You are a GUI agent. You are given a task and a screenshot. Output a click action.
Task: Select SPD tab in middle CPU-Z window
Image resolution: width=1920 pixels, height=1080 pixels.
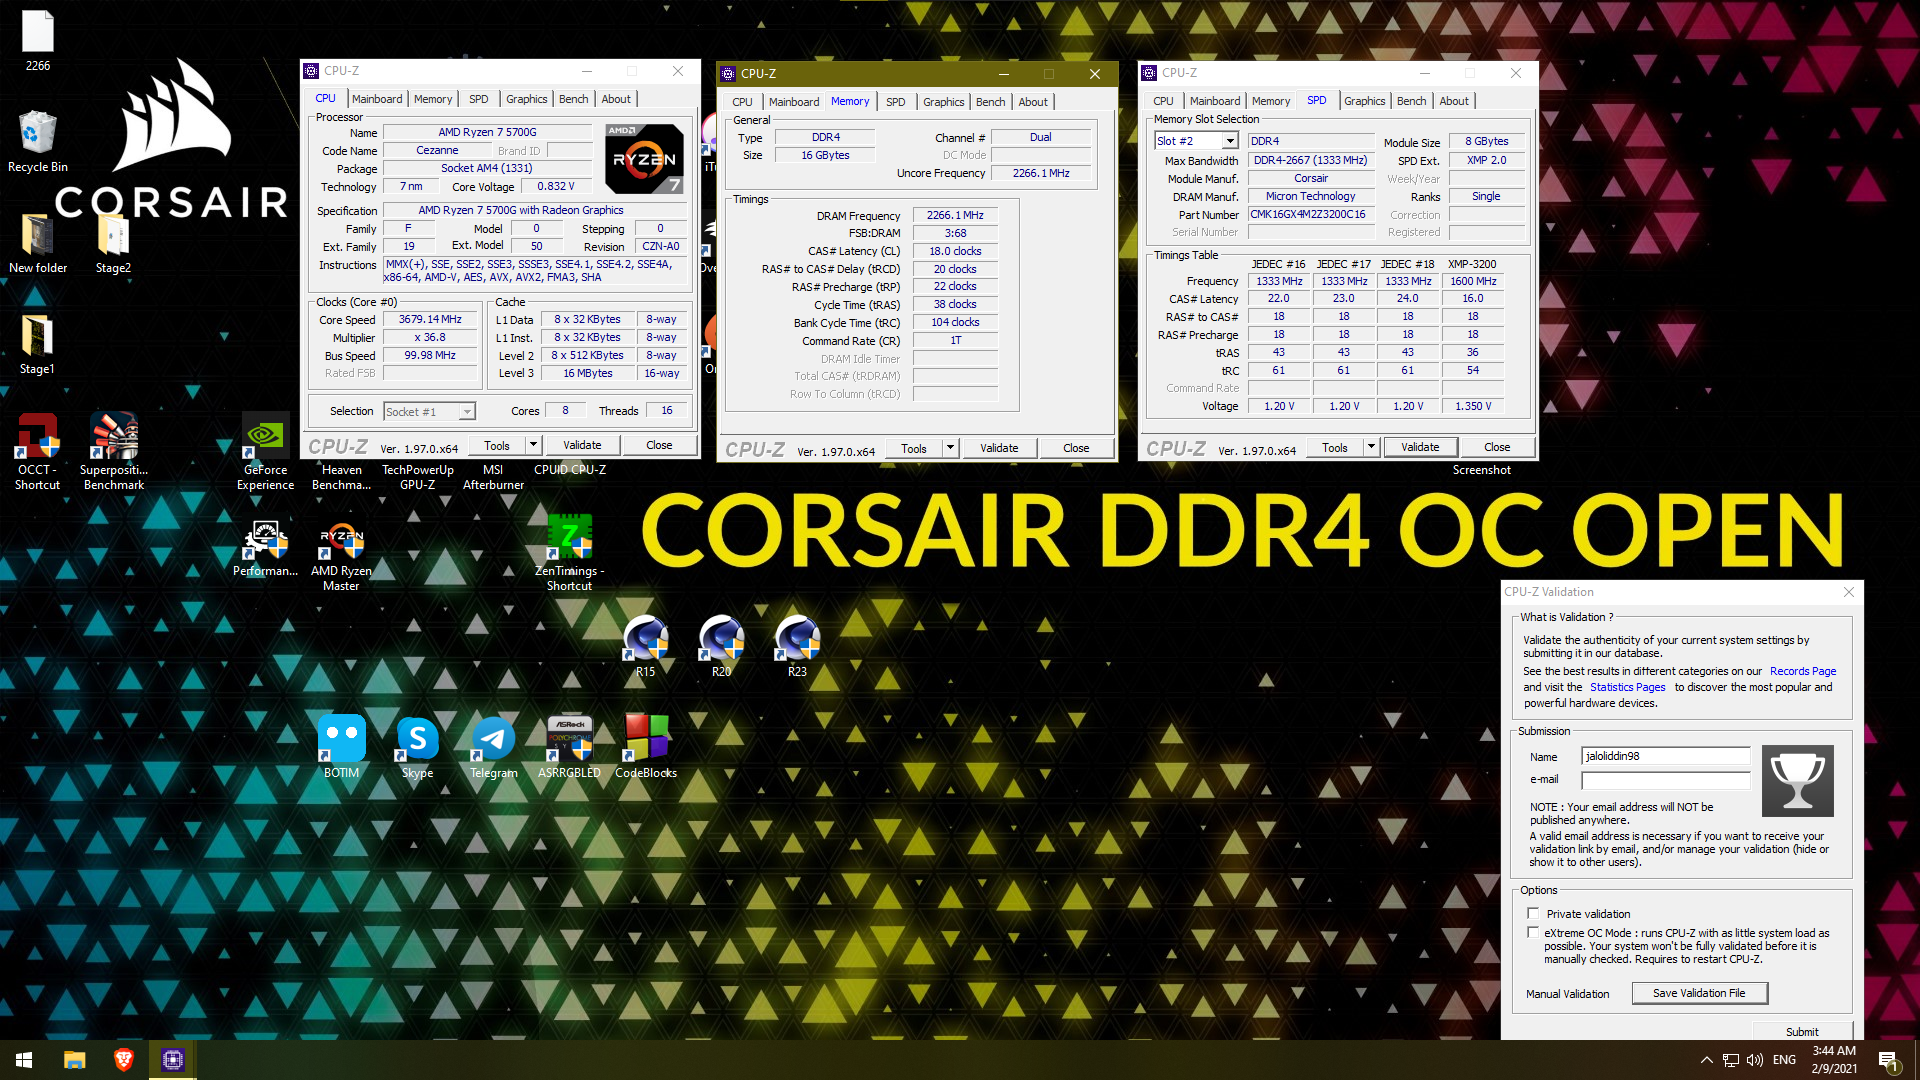pyautogui.click(x=895, y=102)
